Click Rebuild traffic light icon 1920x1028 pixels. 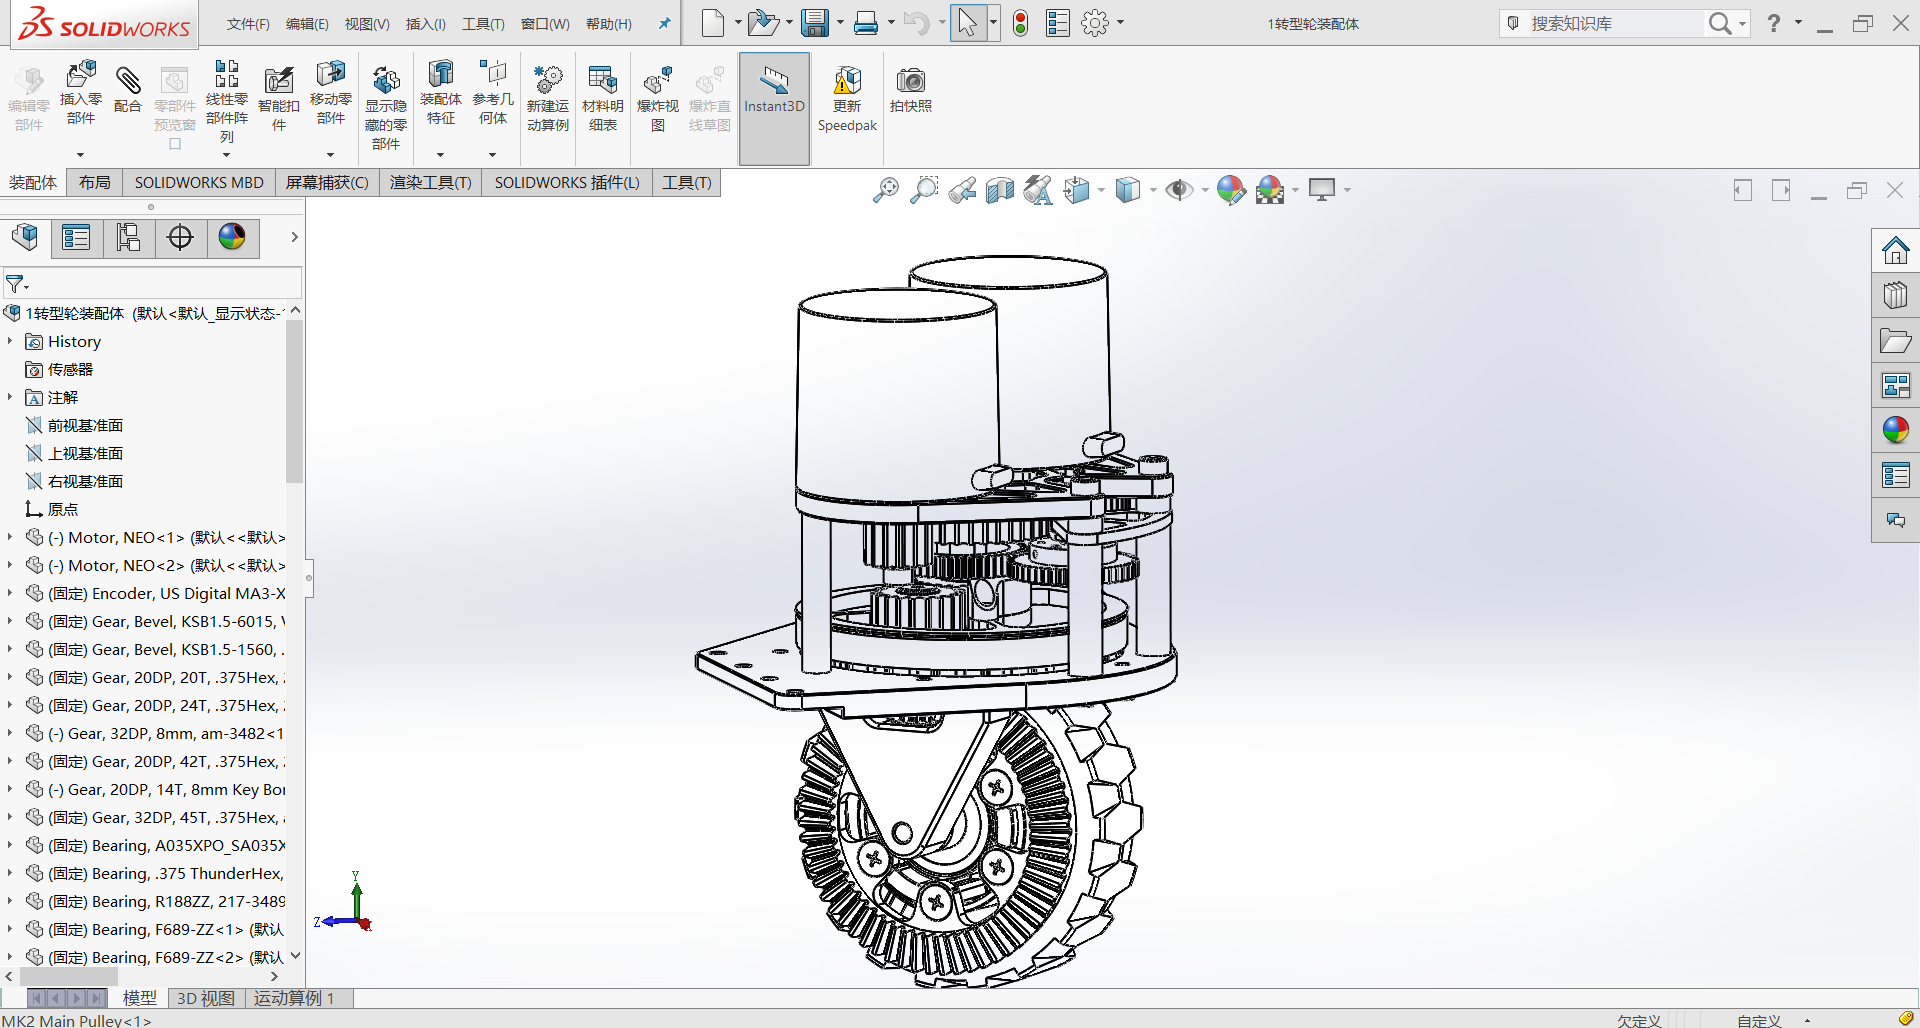1020,23
